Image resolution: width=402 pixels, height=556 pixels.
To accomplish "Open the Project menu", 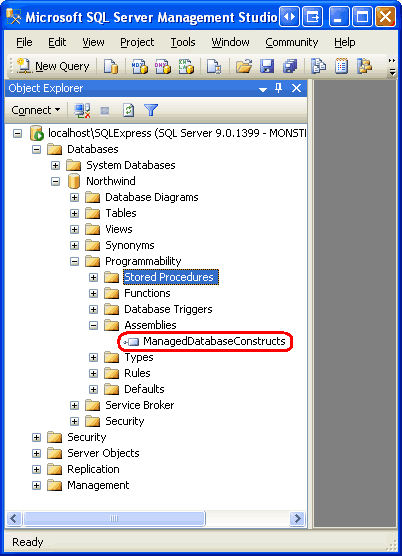I will 137,42.
